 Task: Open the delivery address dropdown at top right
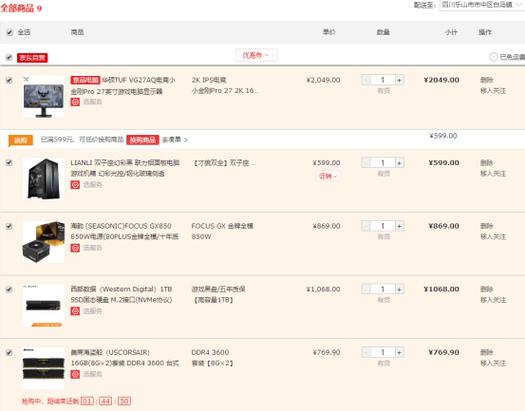coord(482,5)
